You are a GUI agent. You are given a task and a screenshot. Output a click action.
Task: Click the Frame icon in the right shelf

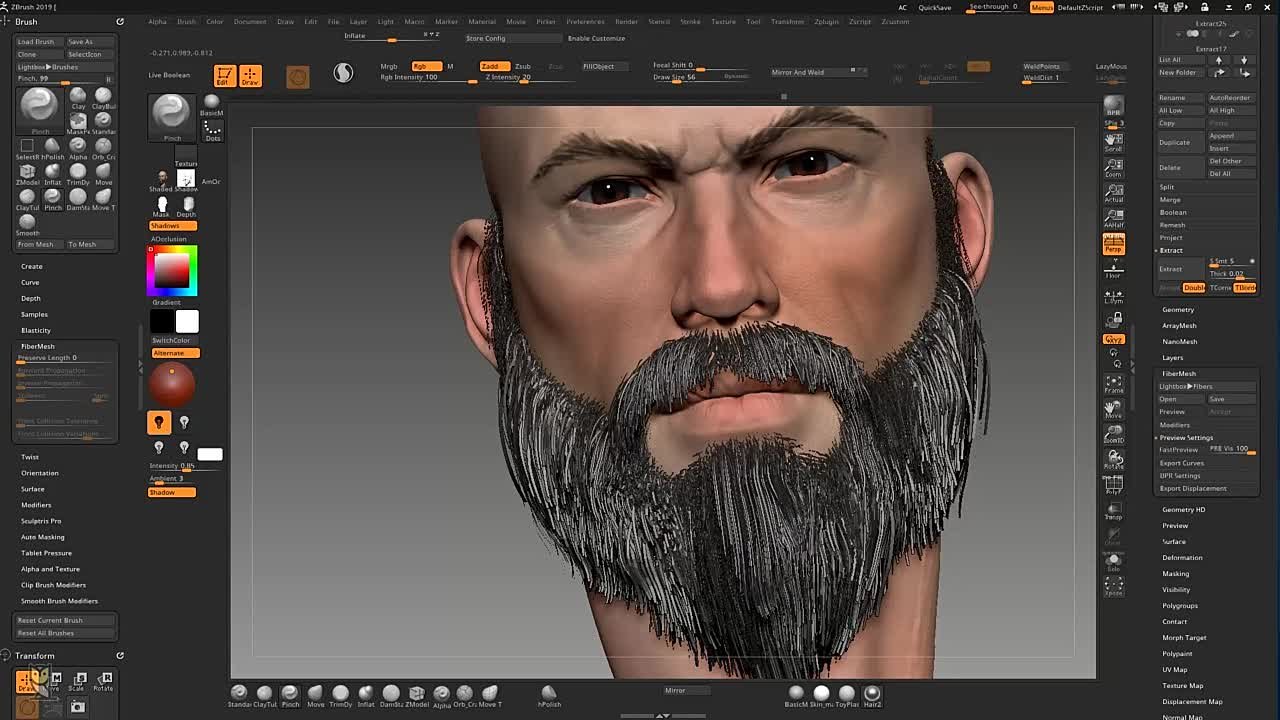point(1113,385)
